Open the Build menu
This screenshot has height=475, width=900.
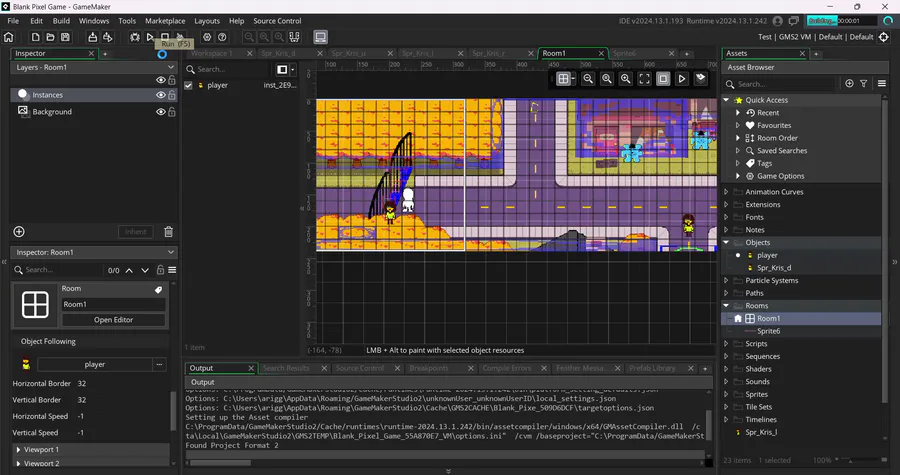coord(61,21)
